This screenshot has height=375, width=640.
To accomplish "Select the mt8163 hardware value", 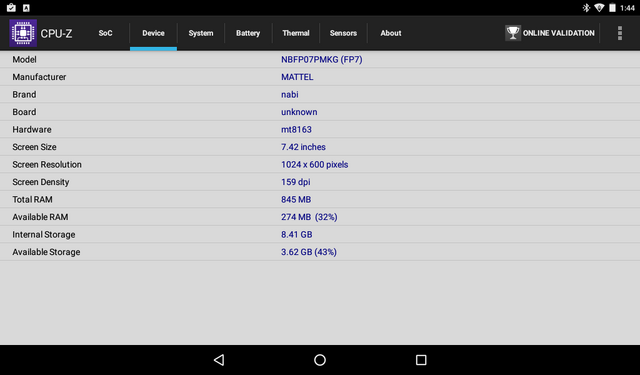I will 296,130.
